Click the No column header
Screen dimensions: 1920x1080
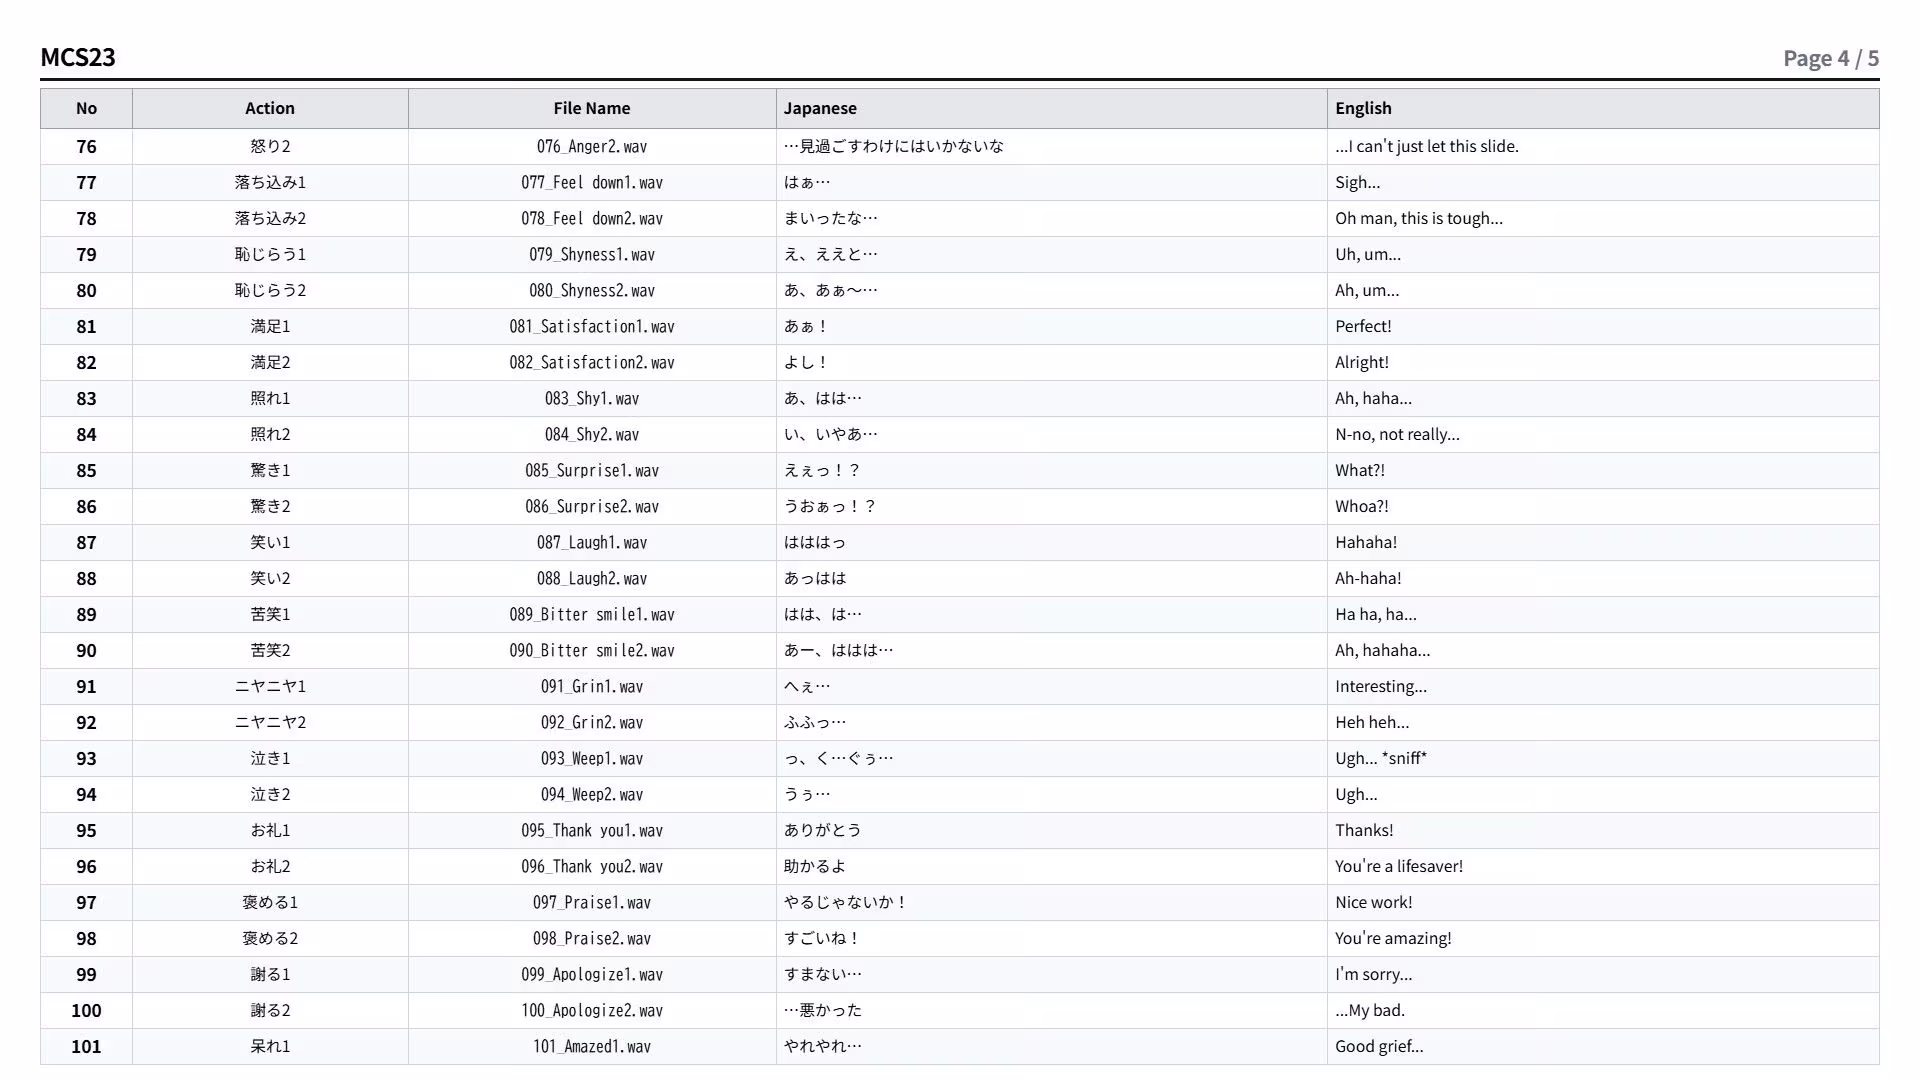(x=86, y=108)
